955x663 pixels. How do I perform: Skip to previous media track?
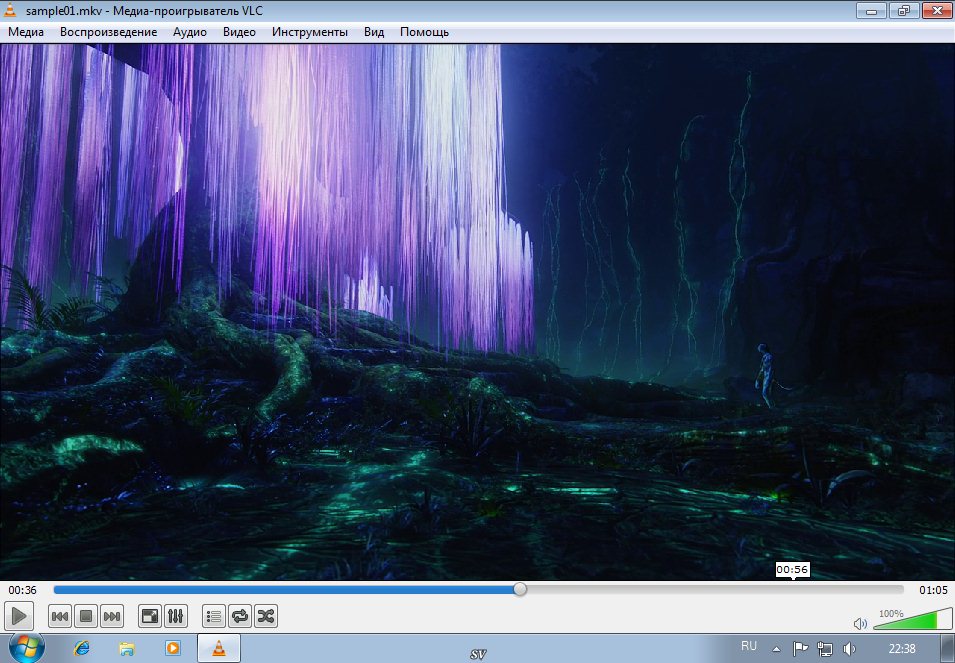pos(60,616)
